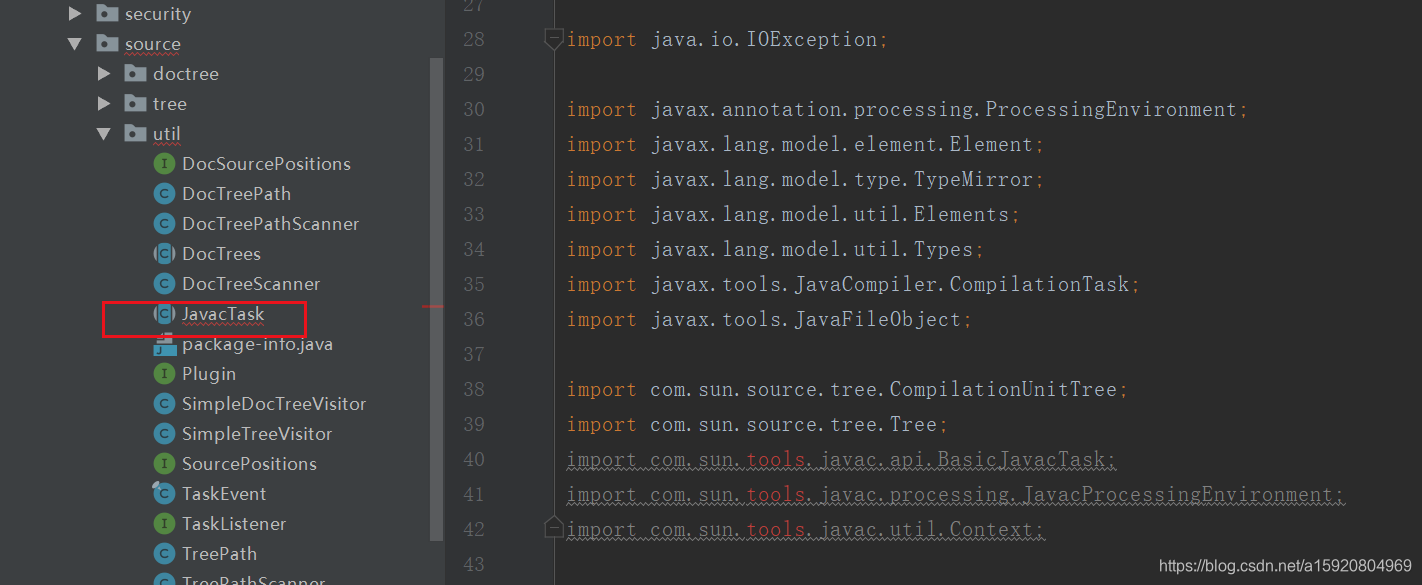
Task: Click DocTreeScanner class icon
Action: [164, 284]
